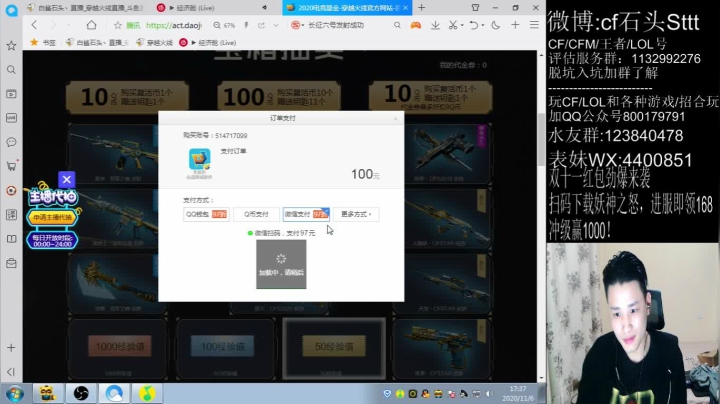Select QQ钱包 payment method

206,214
